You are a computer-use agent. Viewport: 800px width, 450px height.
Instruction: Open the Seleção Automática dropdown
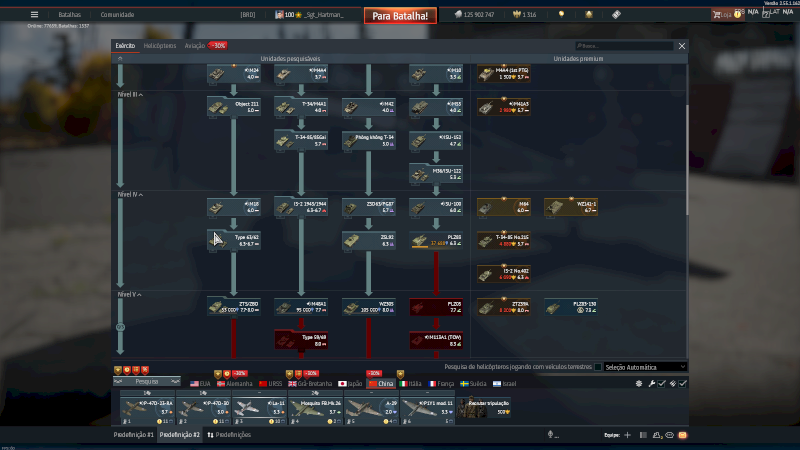tap(645, 367)
